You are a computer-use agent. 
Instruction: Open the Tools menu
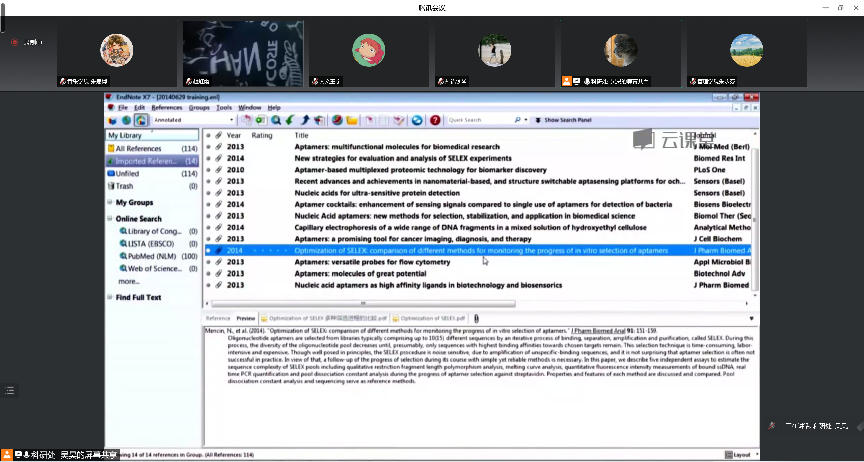click(224, 108)
